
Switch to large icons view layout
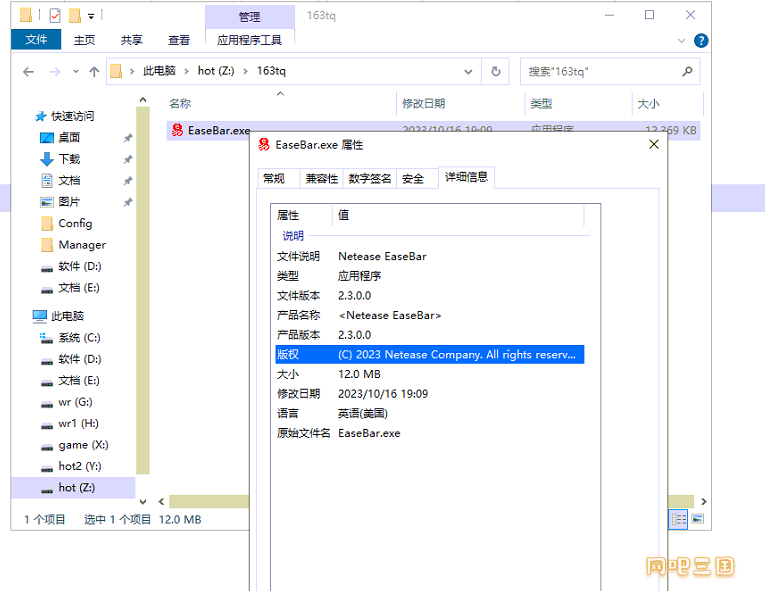pos(698,519)
